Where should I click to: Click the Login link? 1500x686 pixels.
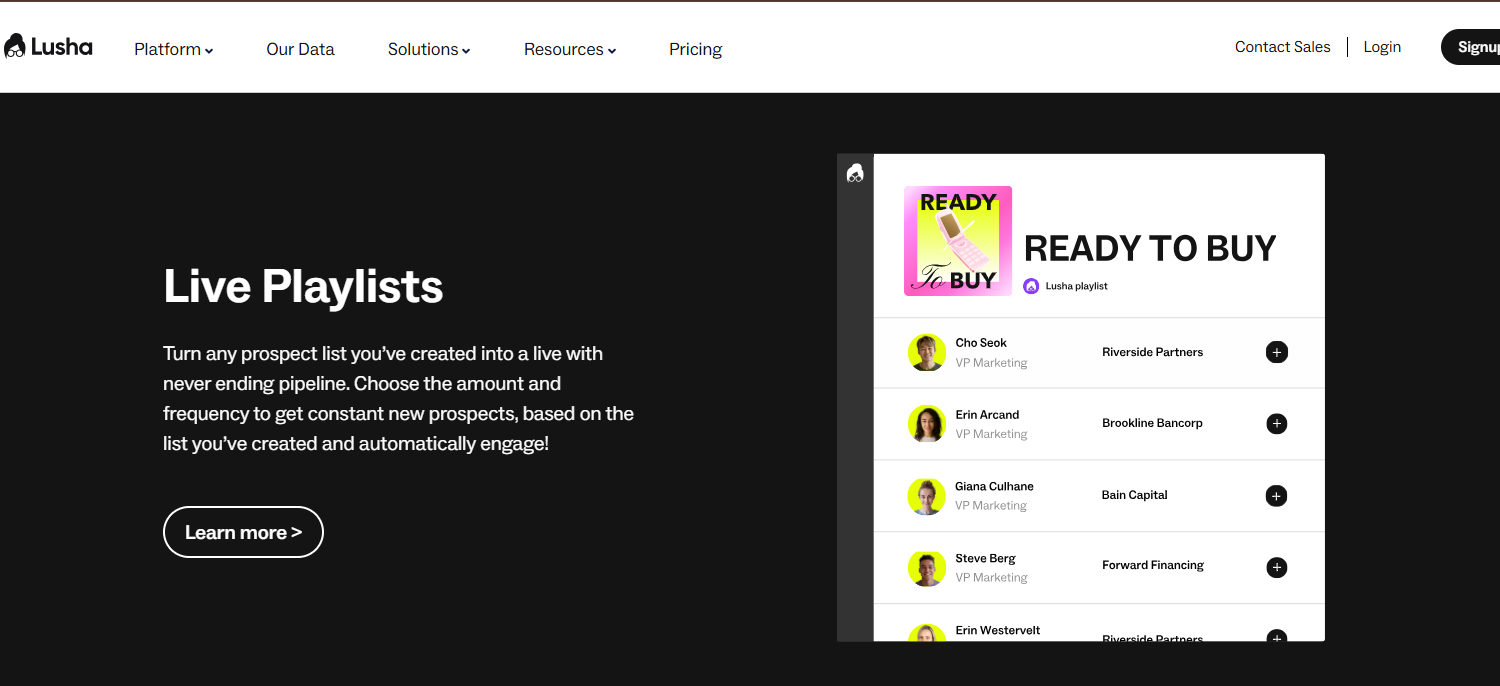[1382, 47]
